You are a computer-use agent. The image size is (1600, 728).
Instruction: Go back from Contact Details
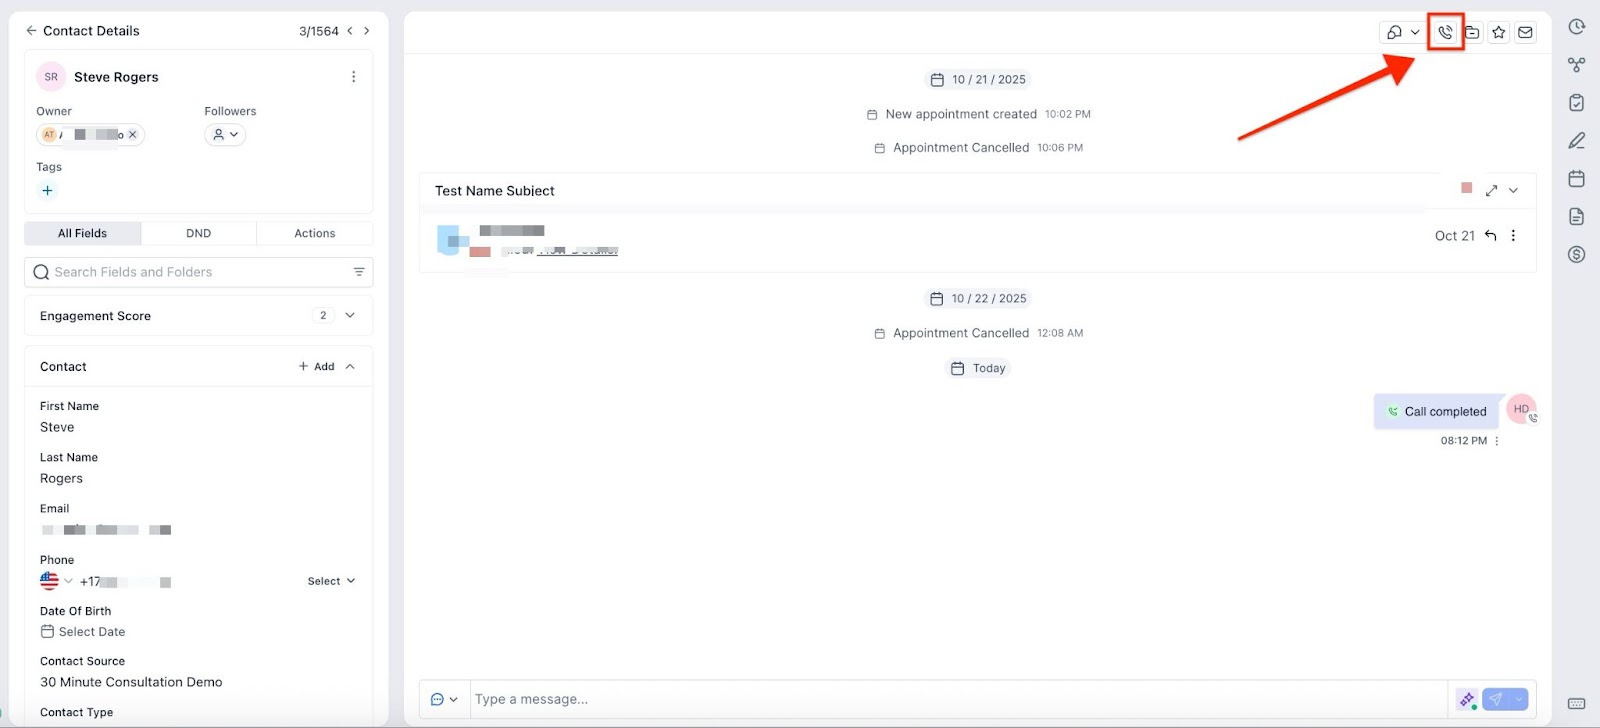pyautogui.click(x=31, y=31)
